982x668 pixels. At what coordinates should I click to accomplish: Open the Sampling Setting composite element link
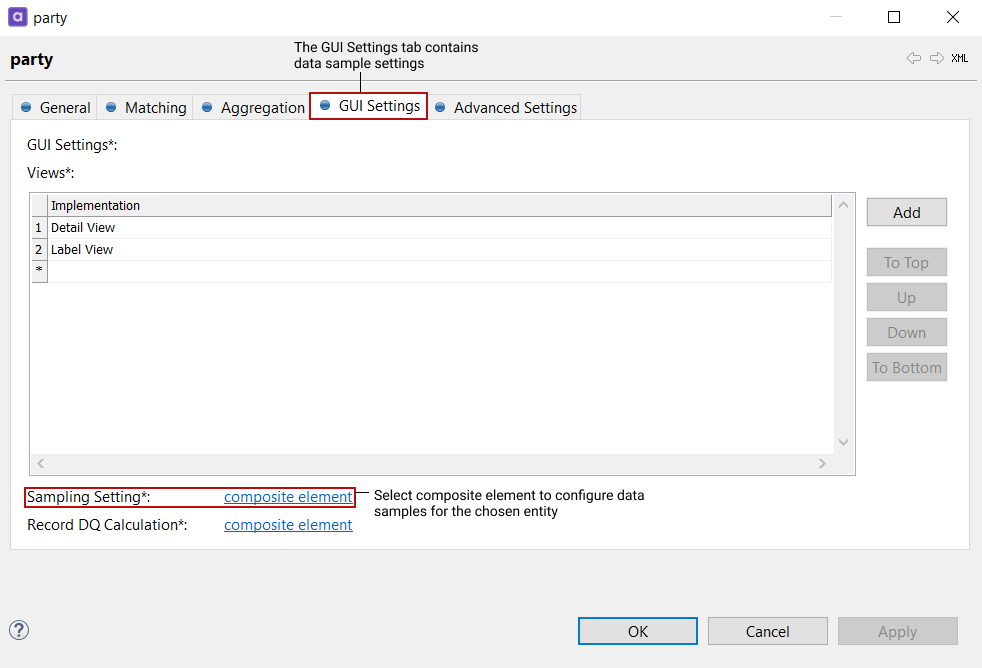[288, 497]
